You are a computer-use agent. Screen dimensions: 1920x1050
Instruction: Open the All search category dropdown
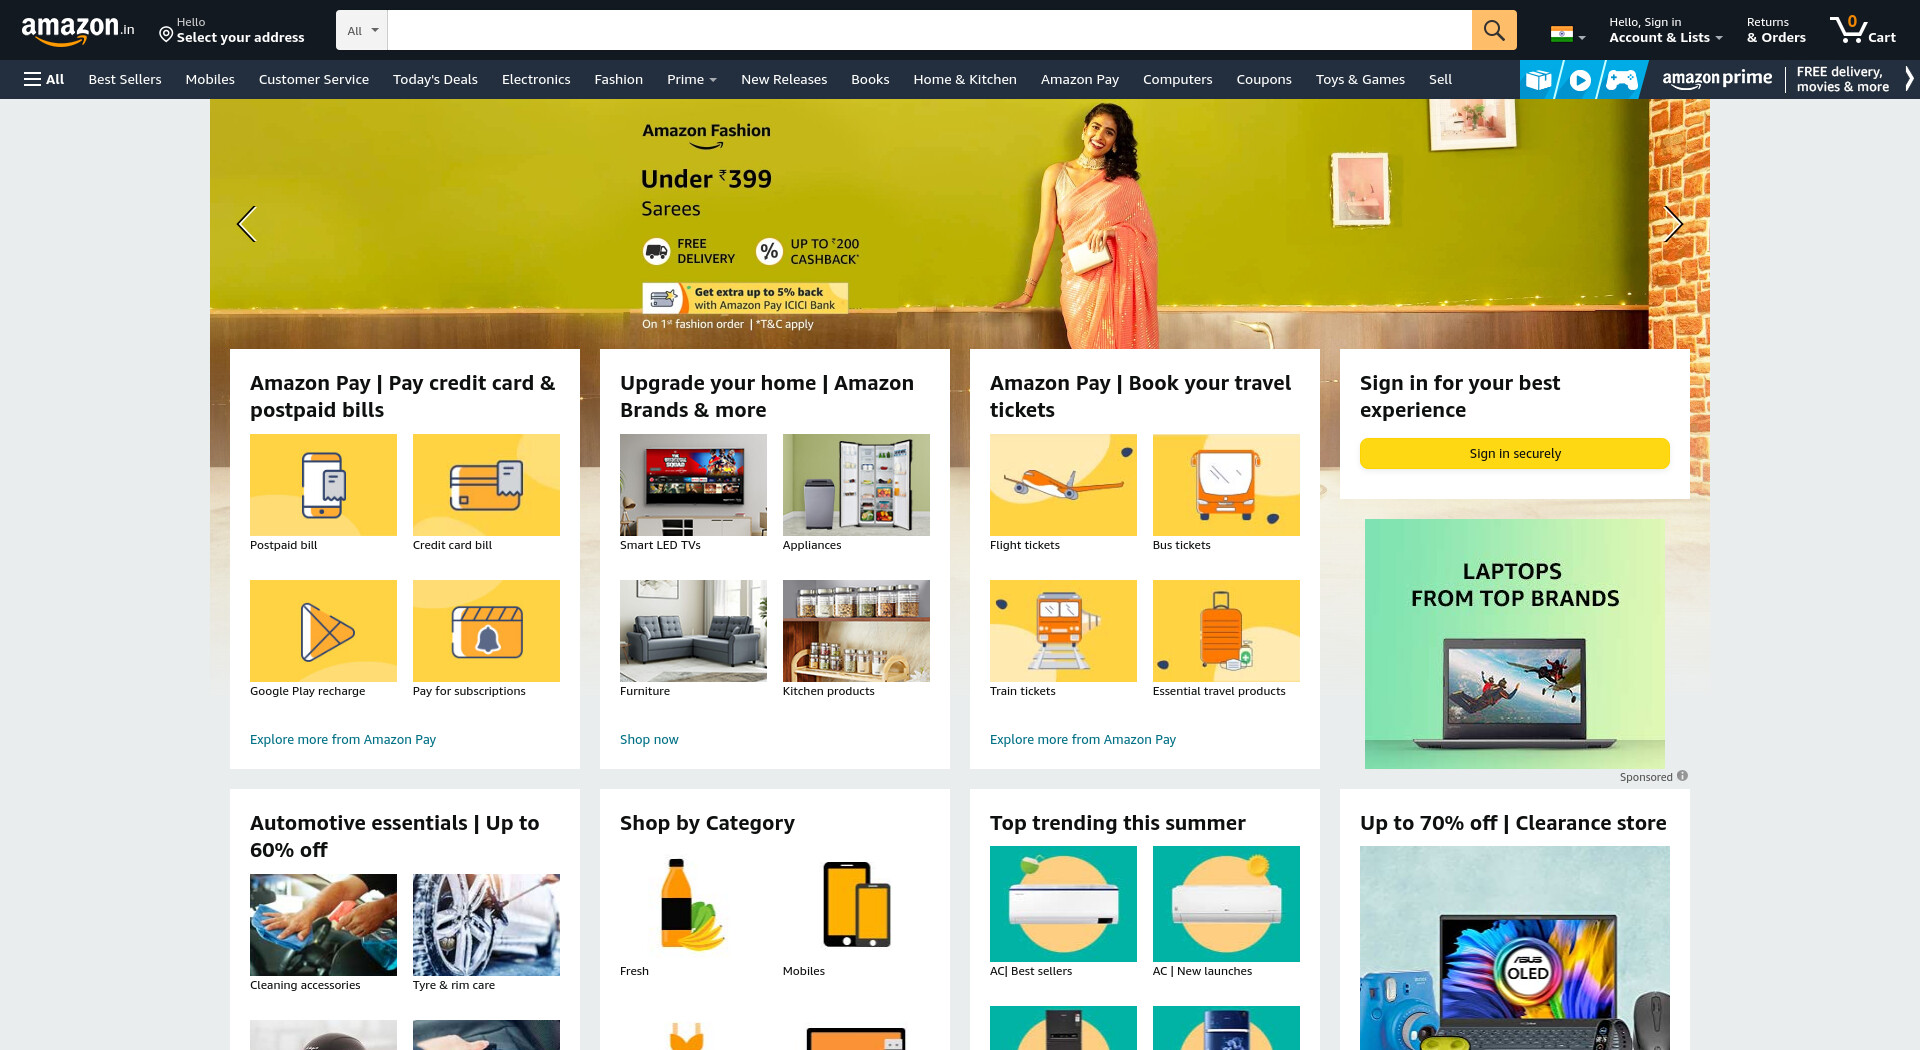362,30
